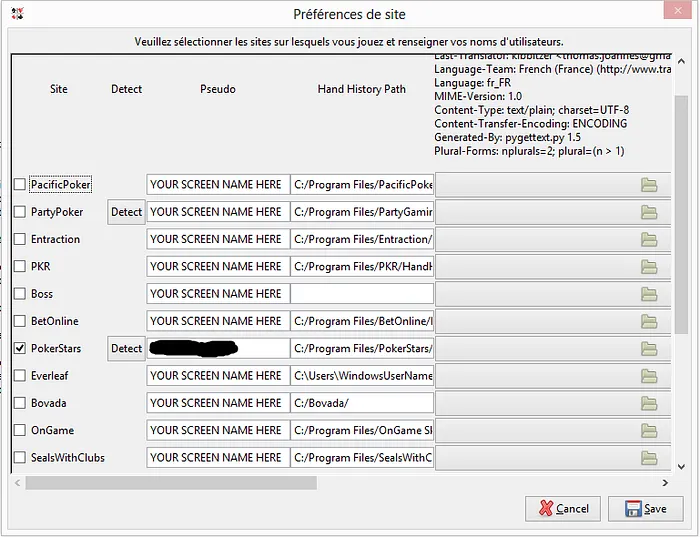Enable the PKR site checkbox
The image size is (700, 537).
coord(20,266)
